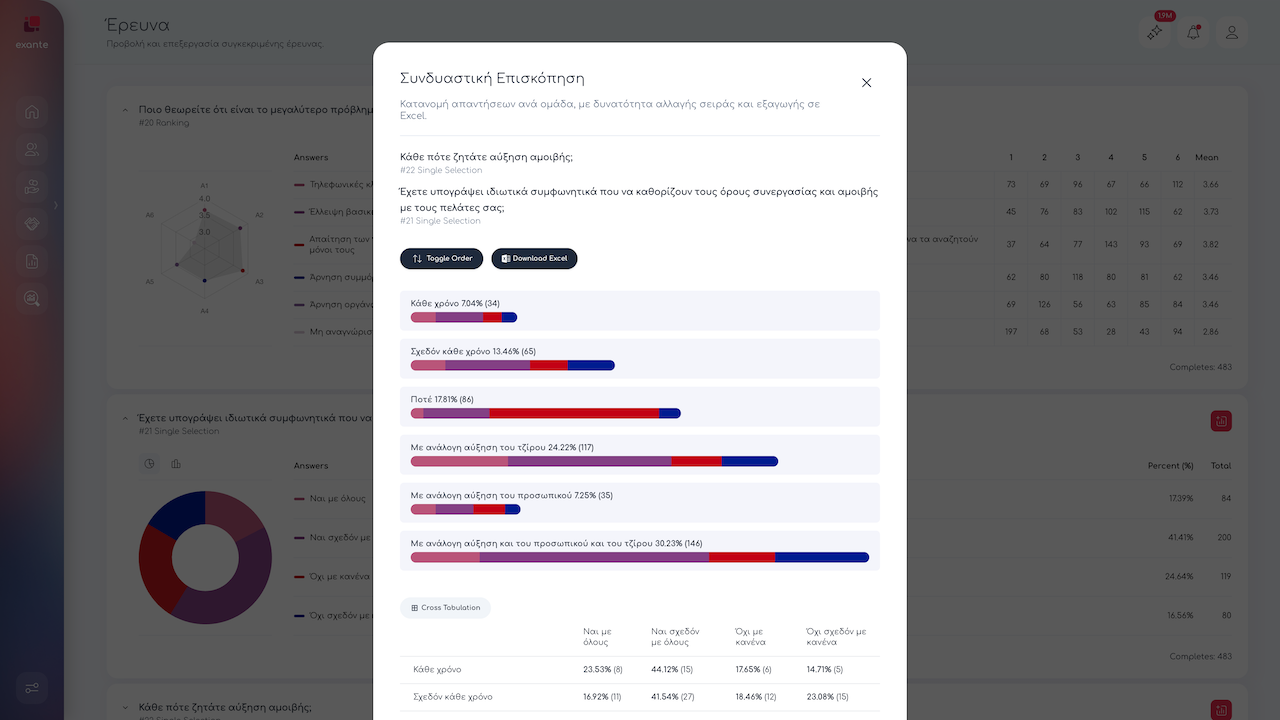Screen dimensions: 1280x720
Task: Open the surveys section from the sidebar
Action: click(x=31, y=186)
